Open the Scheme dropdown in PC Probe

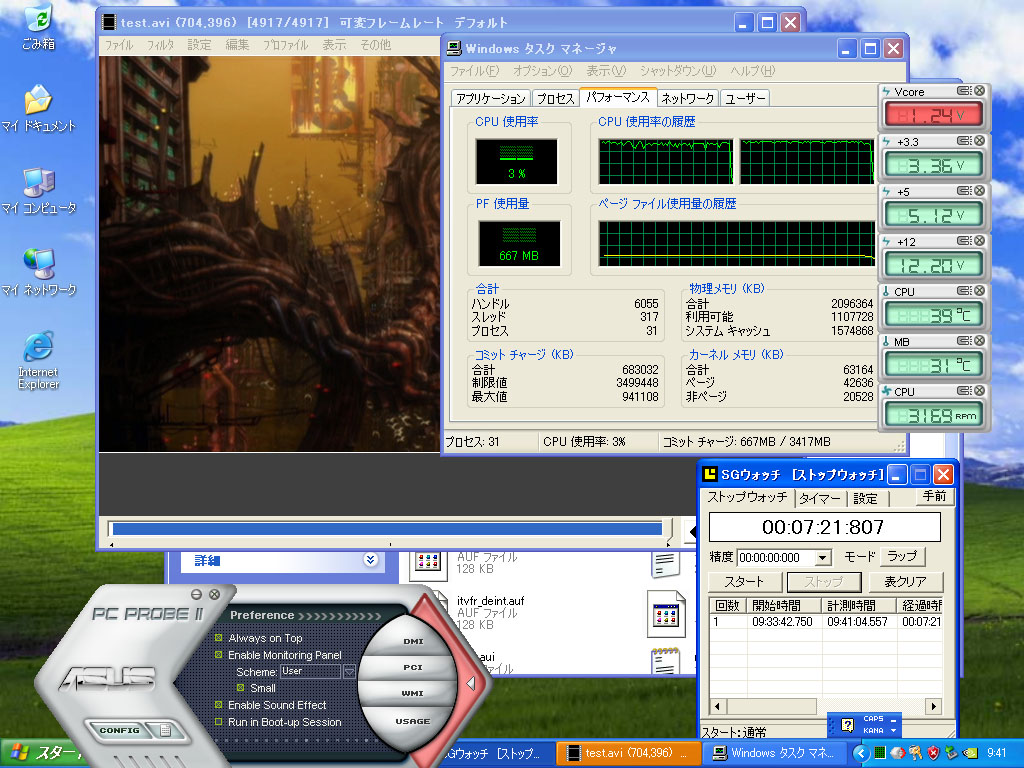tap(349, 671)
